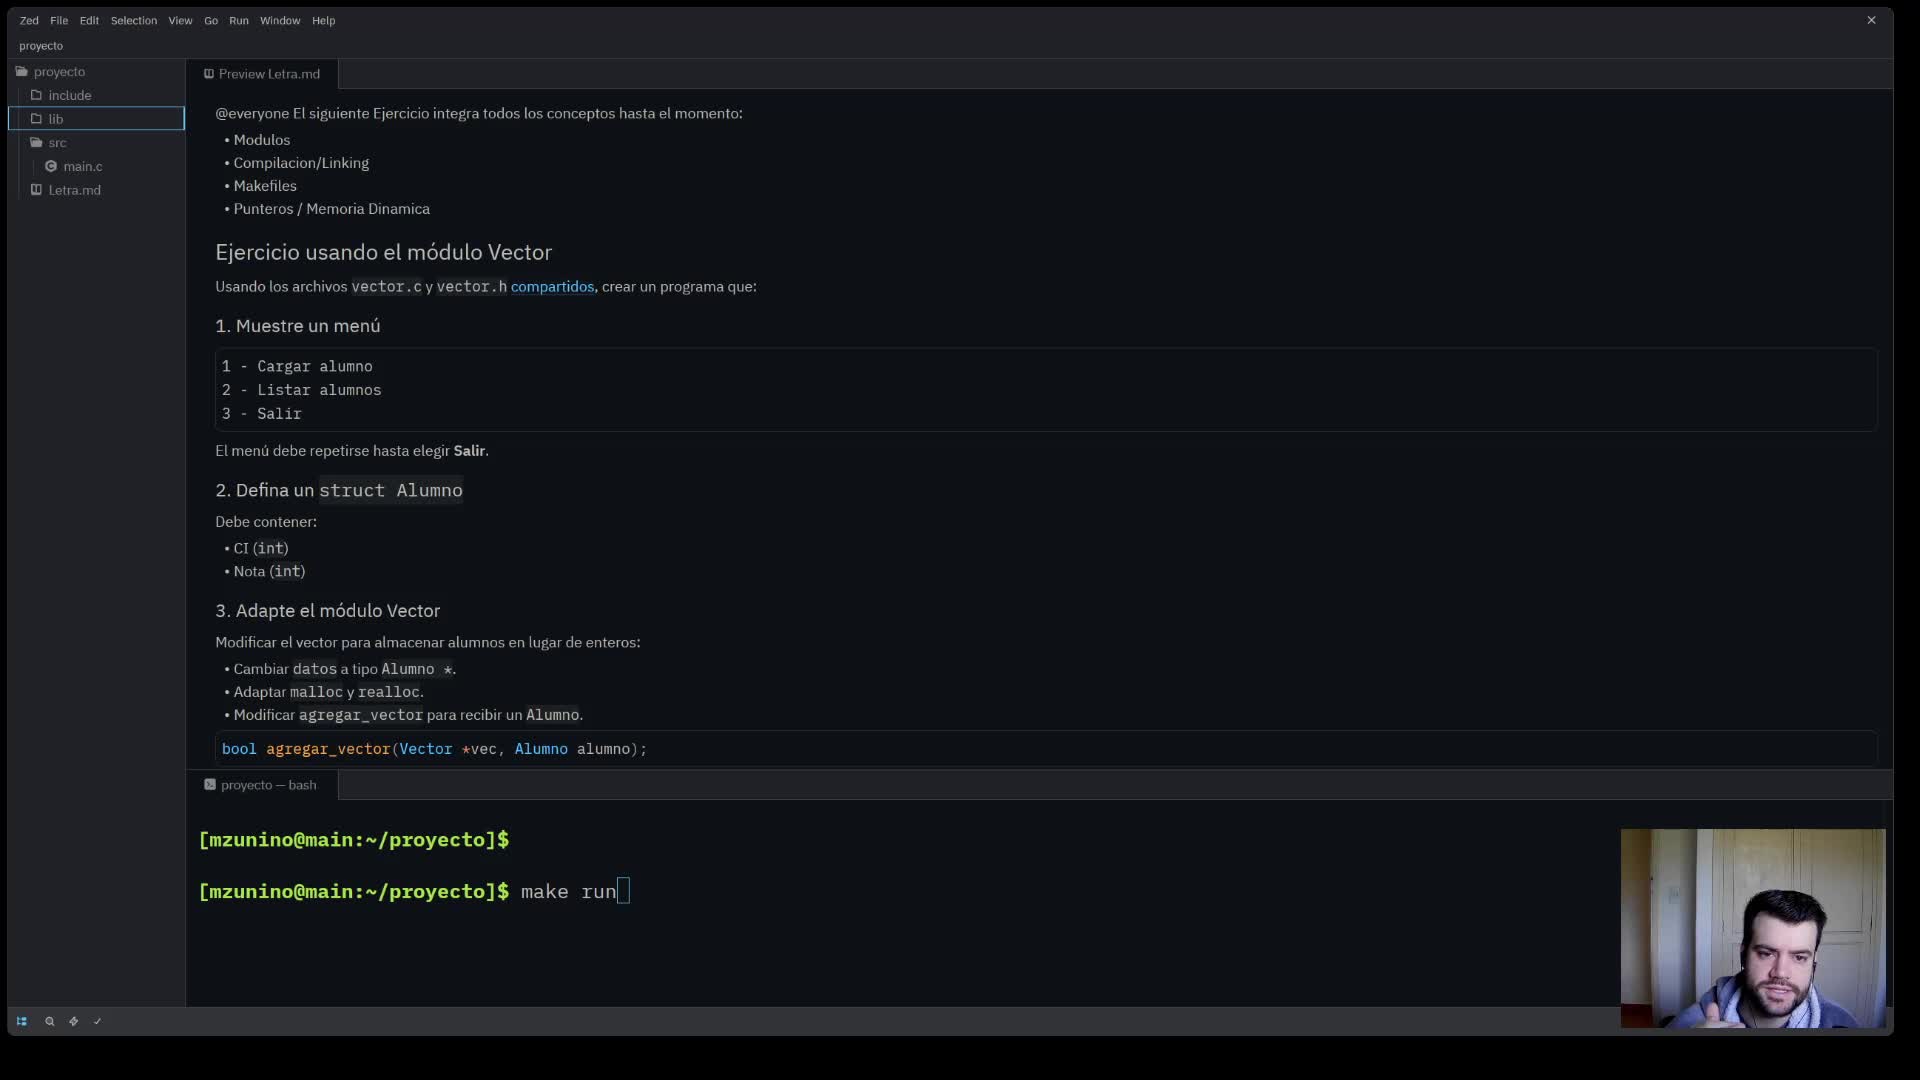Click the '1. Muestre un menú' heading
This screenshot has height=1080, width=1920.
pyautogui.click(x=297, y=326)
